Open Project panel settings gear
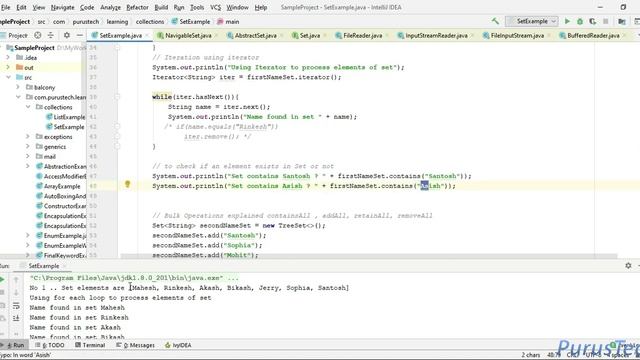 [x=67, y=36]
